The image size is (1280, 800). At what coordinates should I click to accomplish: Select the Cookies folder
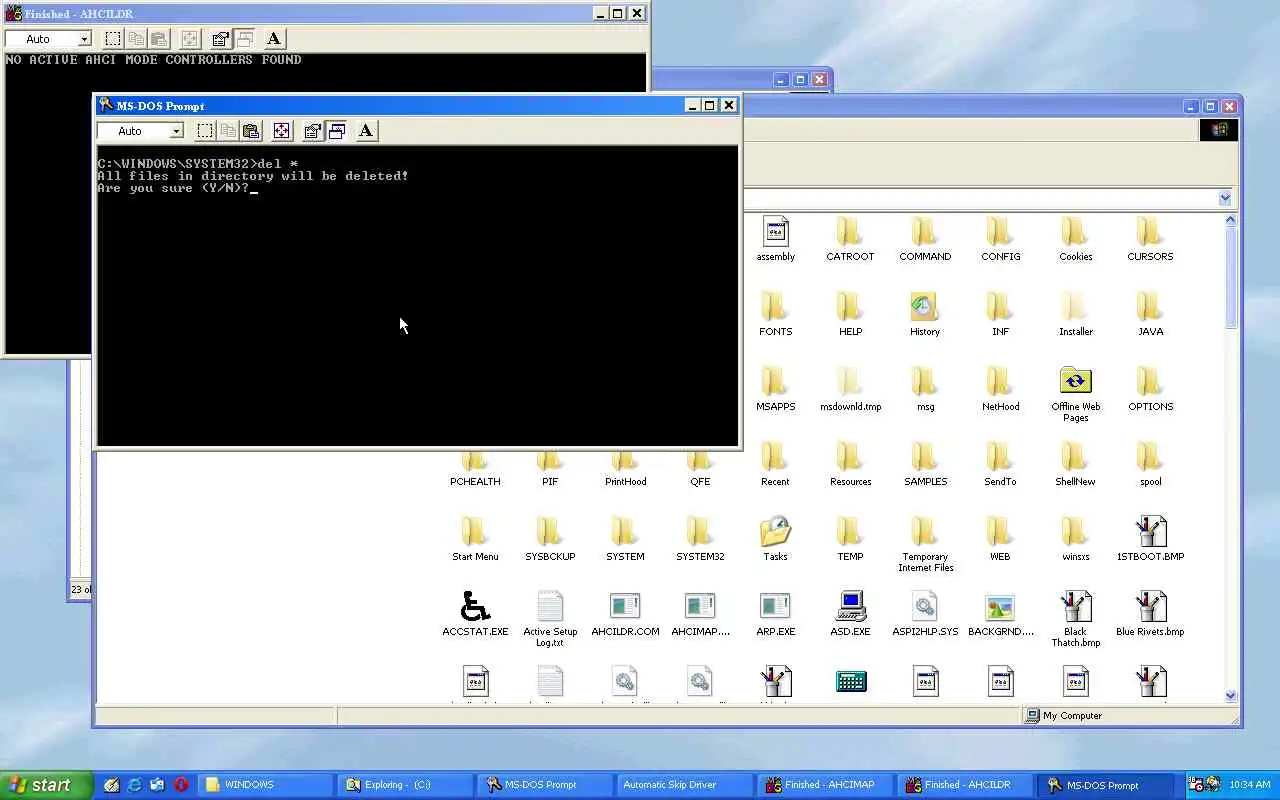(x=1075, y=239)
